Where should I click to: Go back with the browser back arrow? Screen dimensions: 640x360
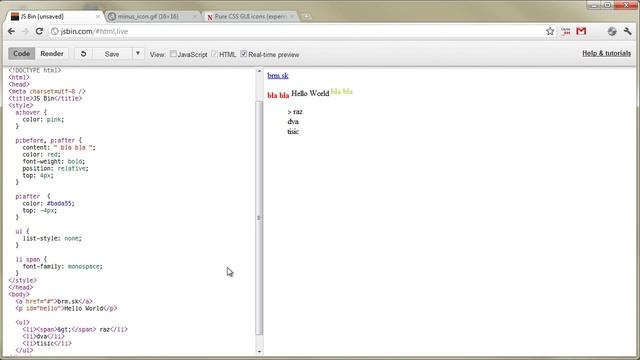coord(11,31)
